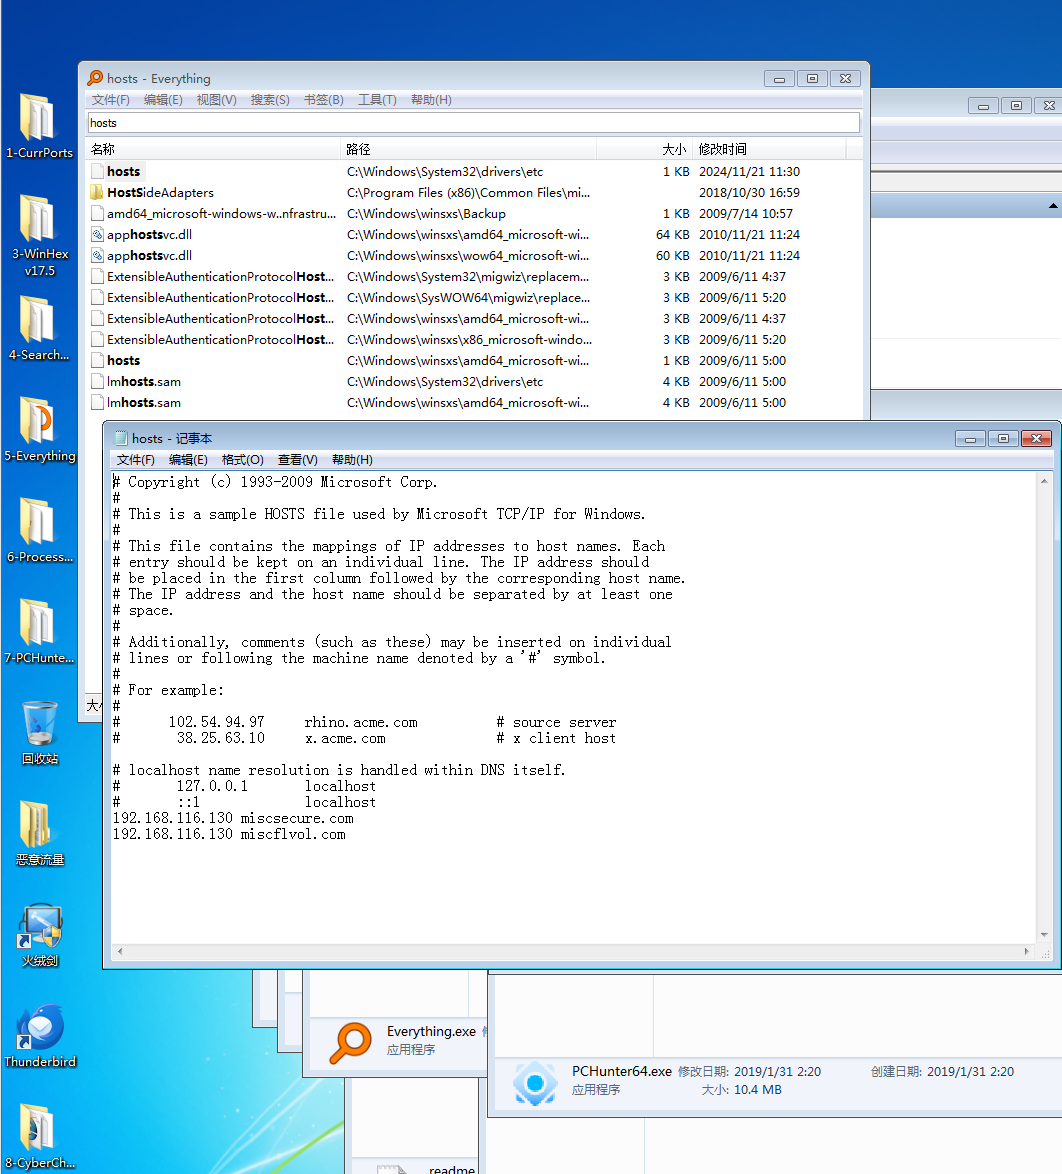Click the Notepad scrollbar down arrow

(x=1044, y=935)
